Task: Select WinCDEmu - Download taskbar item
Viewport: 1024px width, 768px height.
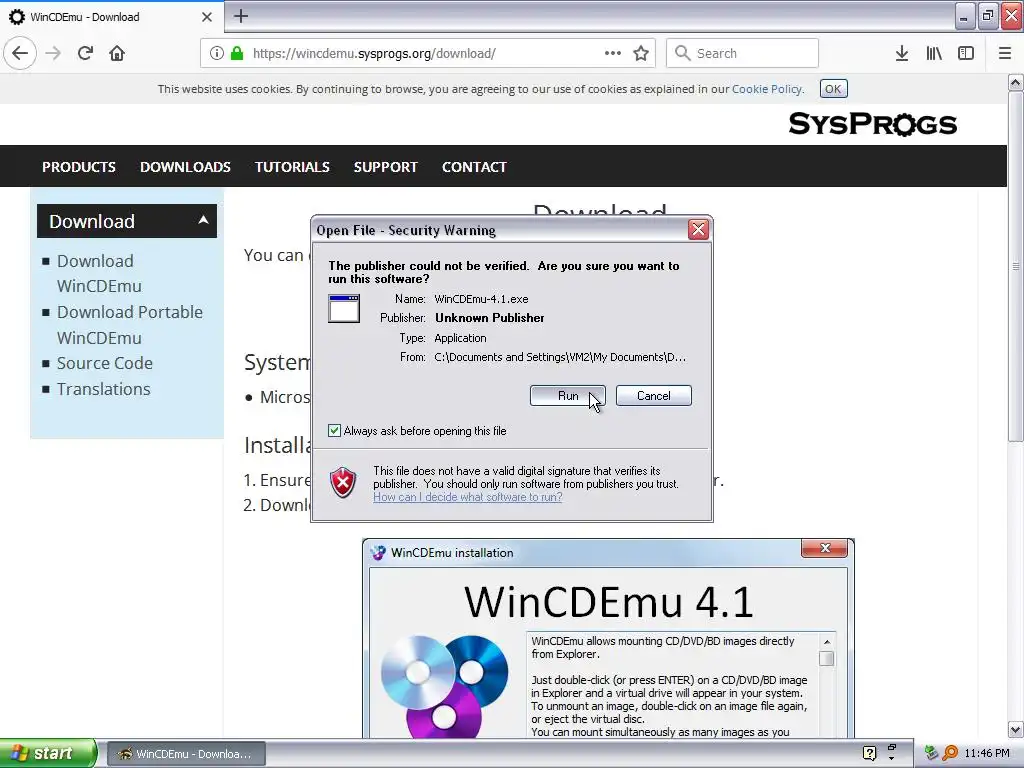Action: (x=186, y=754)
